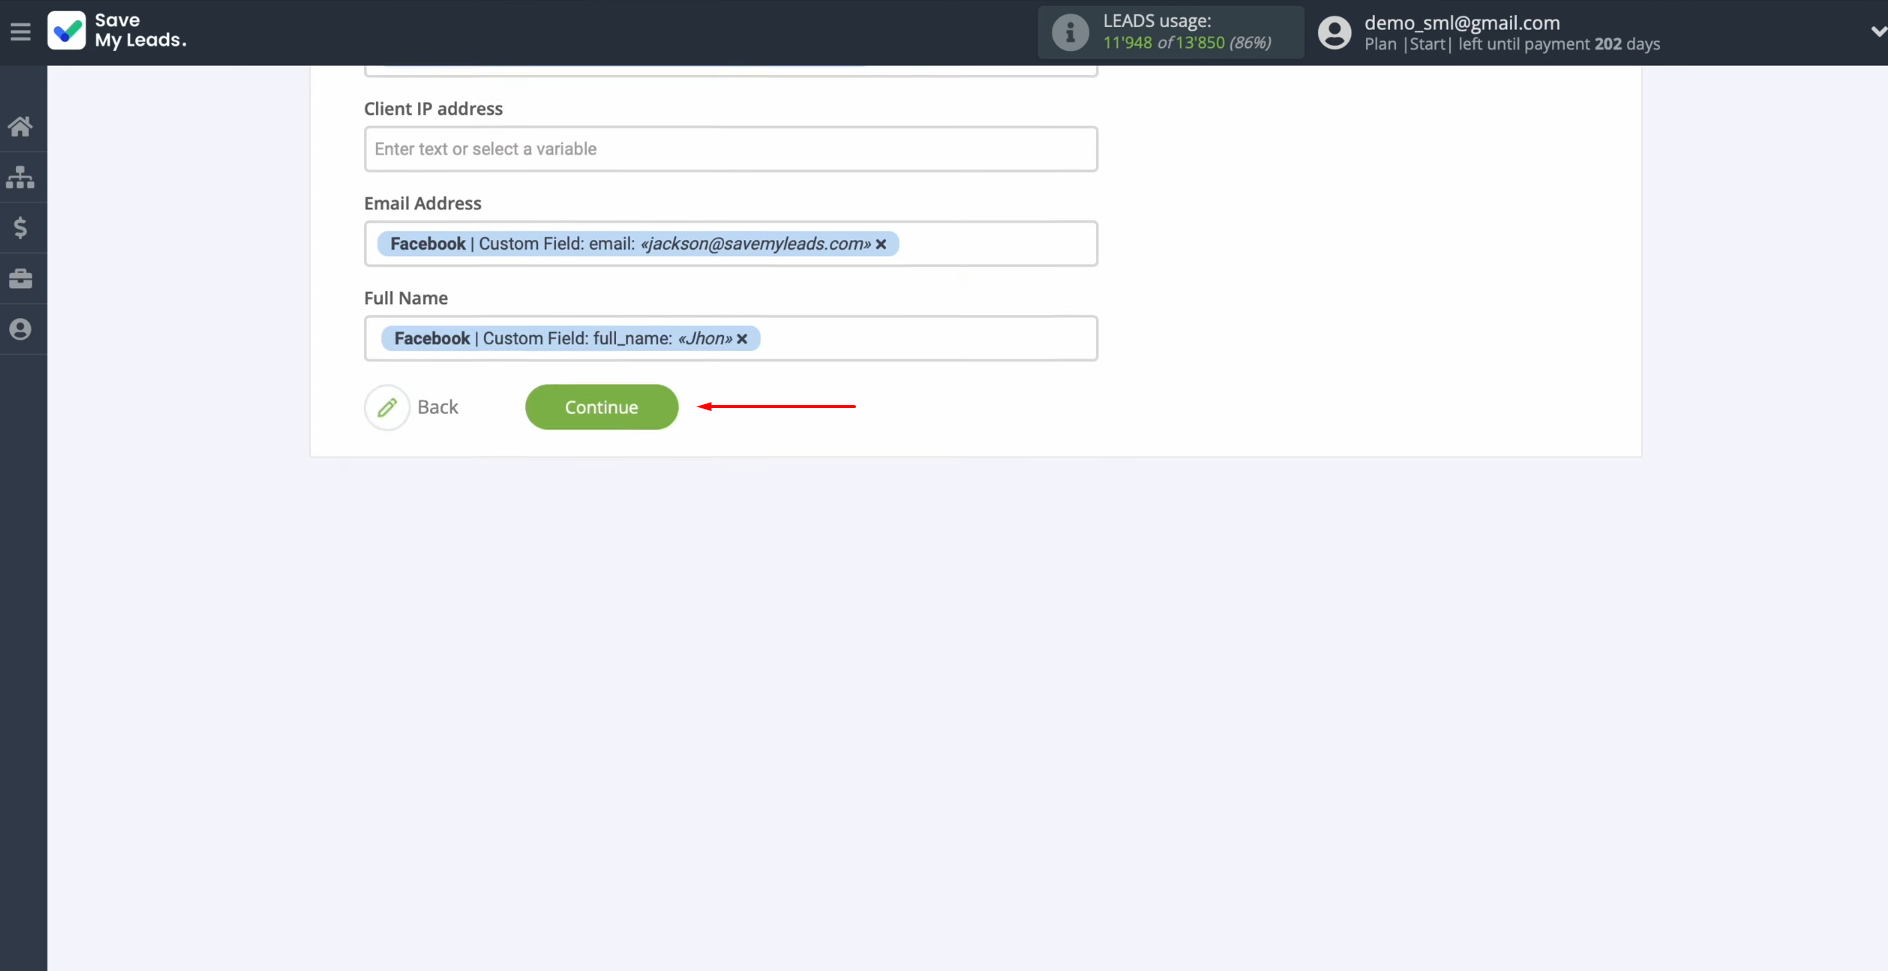Click the Save My Leads logo

117,31
